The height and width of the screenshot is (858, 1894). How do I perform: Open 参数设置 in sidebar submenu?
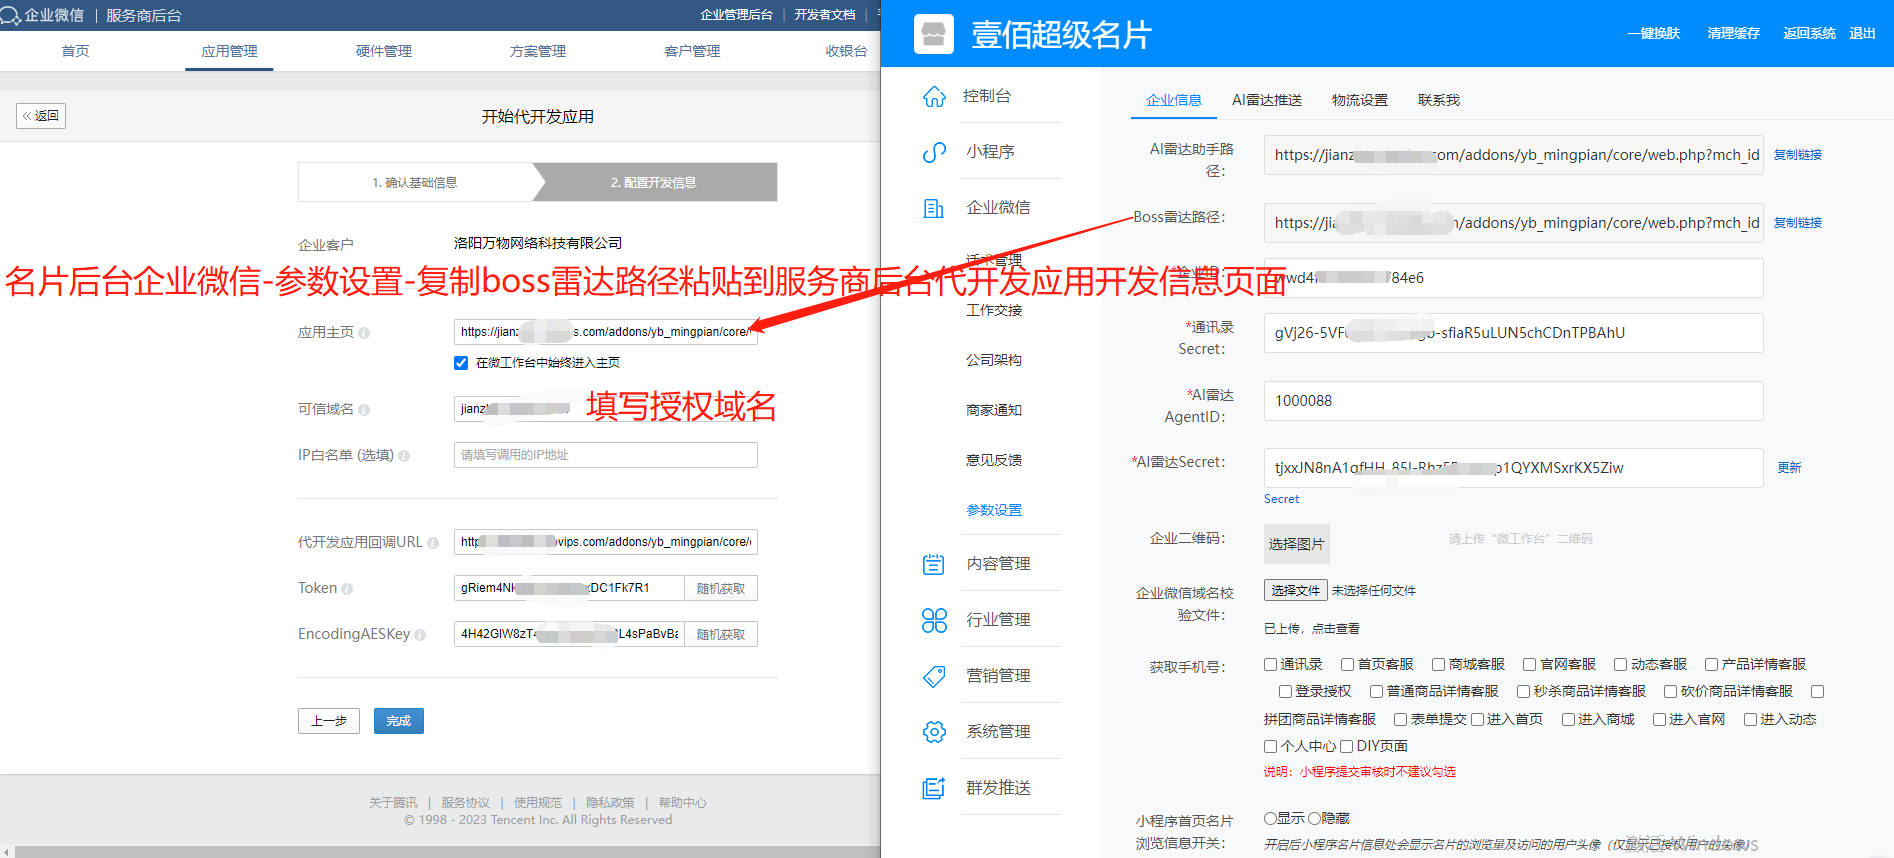(994, 510)
